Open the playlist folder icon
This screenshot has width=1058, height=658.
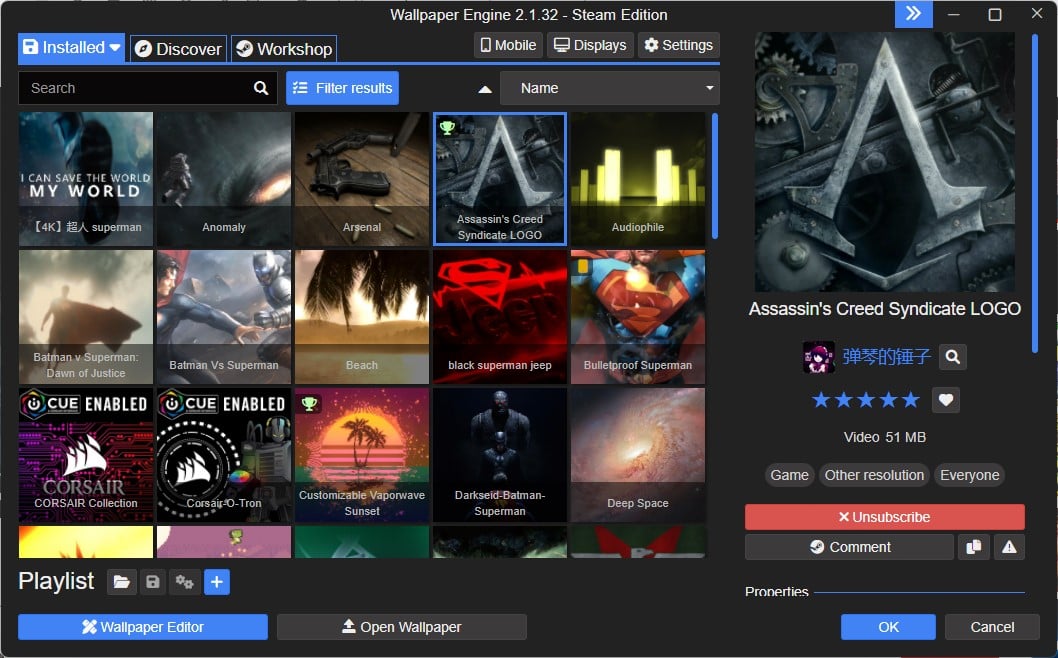click(x=121, y=582)
